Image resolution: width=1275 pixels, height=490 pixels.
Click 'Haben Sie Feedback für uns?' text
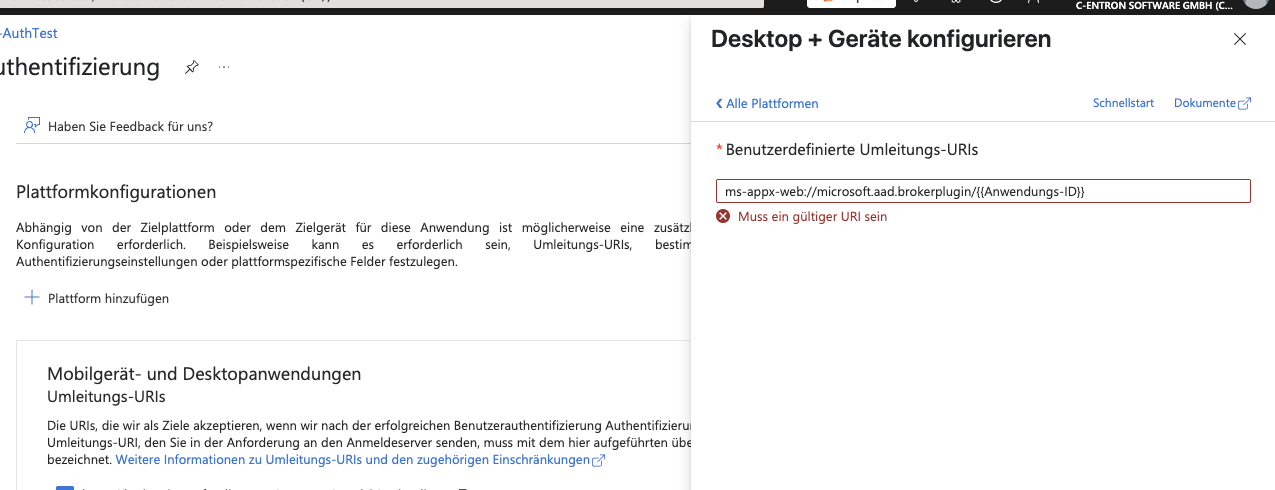pyautogui.click(x=130, y=126)
